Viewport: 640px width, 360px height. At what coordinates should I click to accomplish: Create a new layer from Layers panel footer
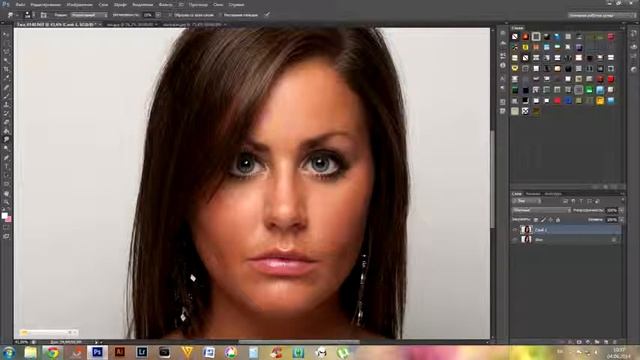605,342
